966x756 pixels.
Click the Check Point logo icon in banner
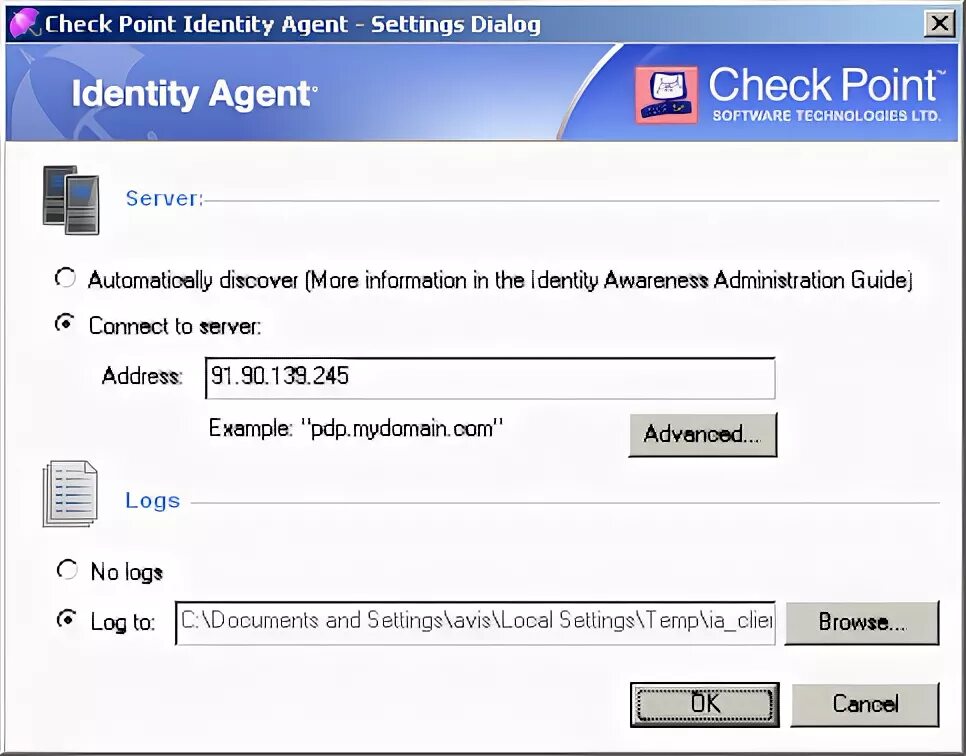tap(666, 94)
